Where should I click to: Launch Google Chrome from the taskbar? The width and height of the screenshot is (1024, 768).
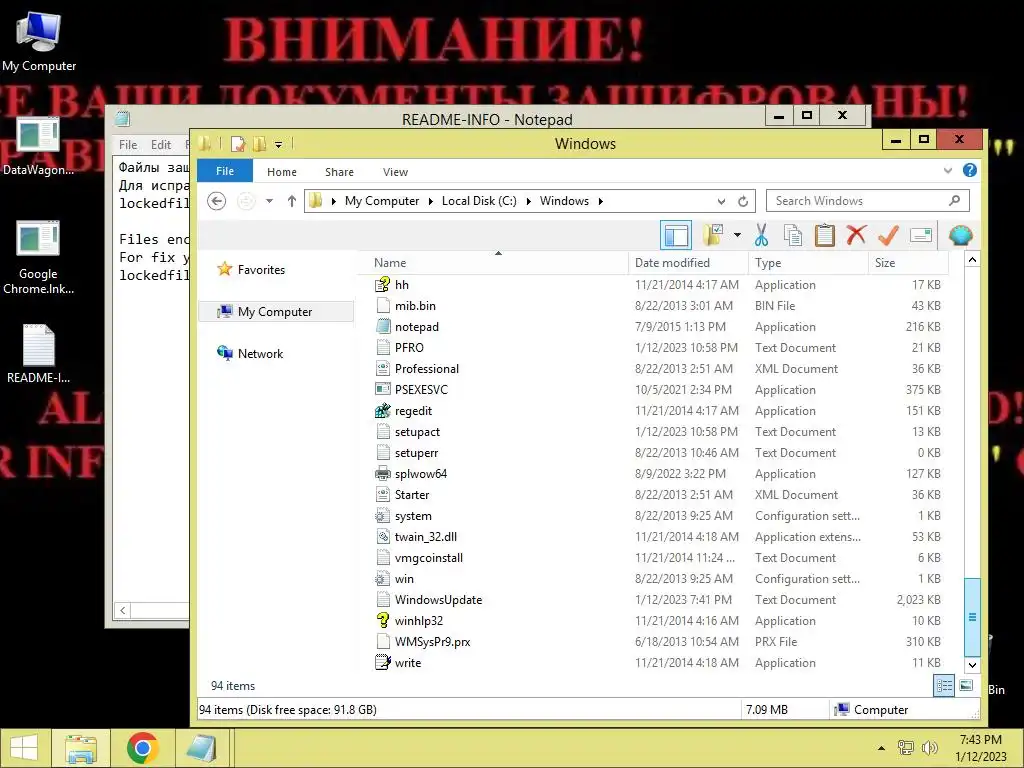142,748
